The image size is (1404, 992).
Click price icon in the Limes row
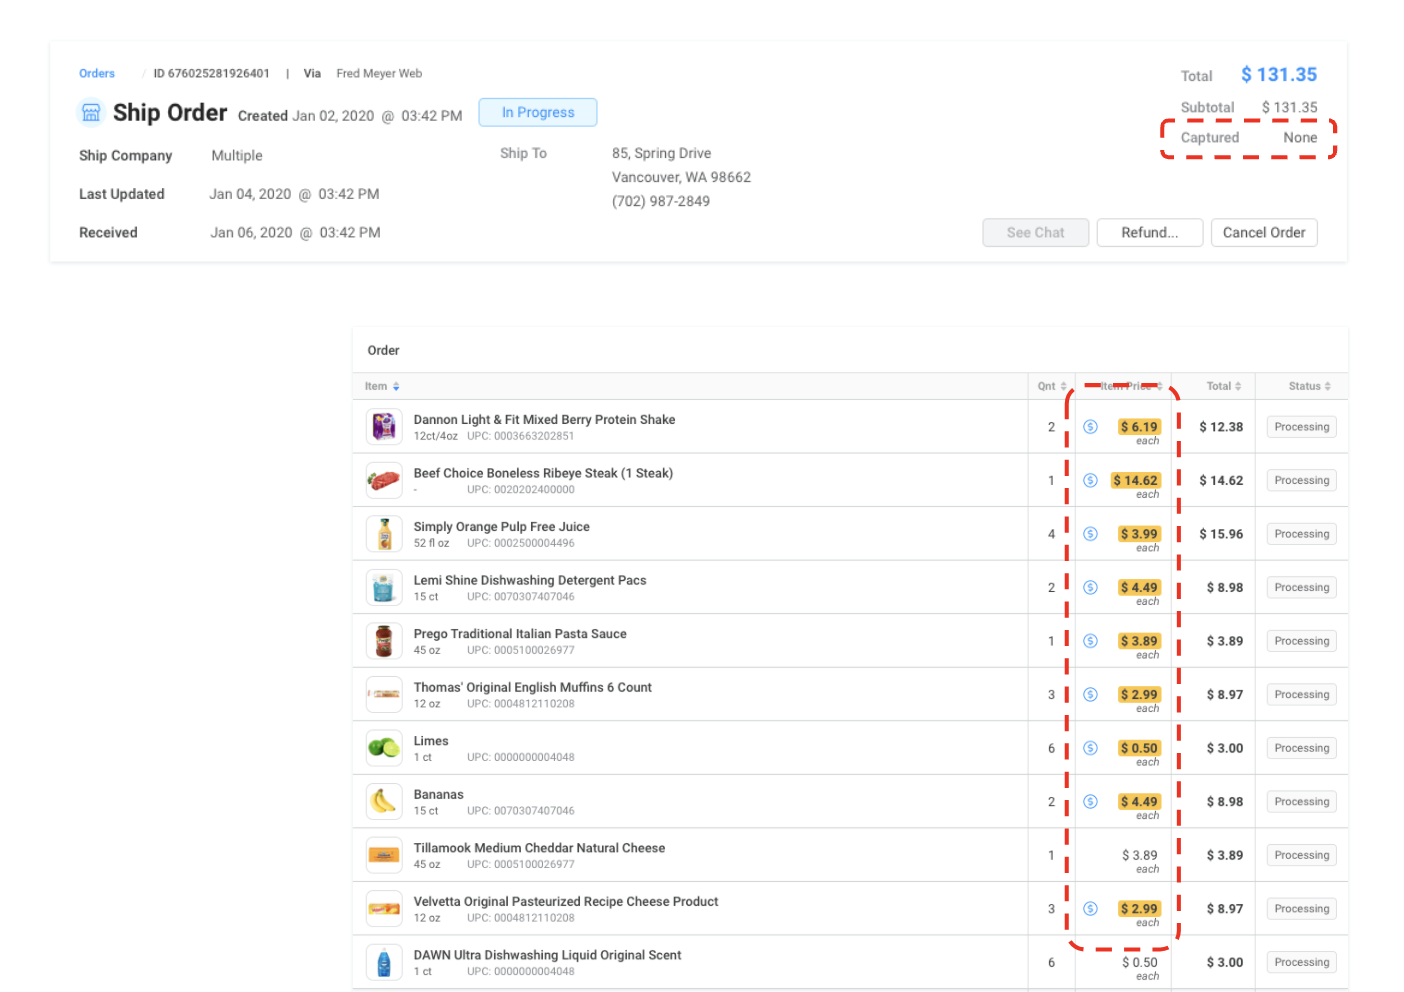tap(1090, 748)
